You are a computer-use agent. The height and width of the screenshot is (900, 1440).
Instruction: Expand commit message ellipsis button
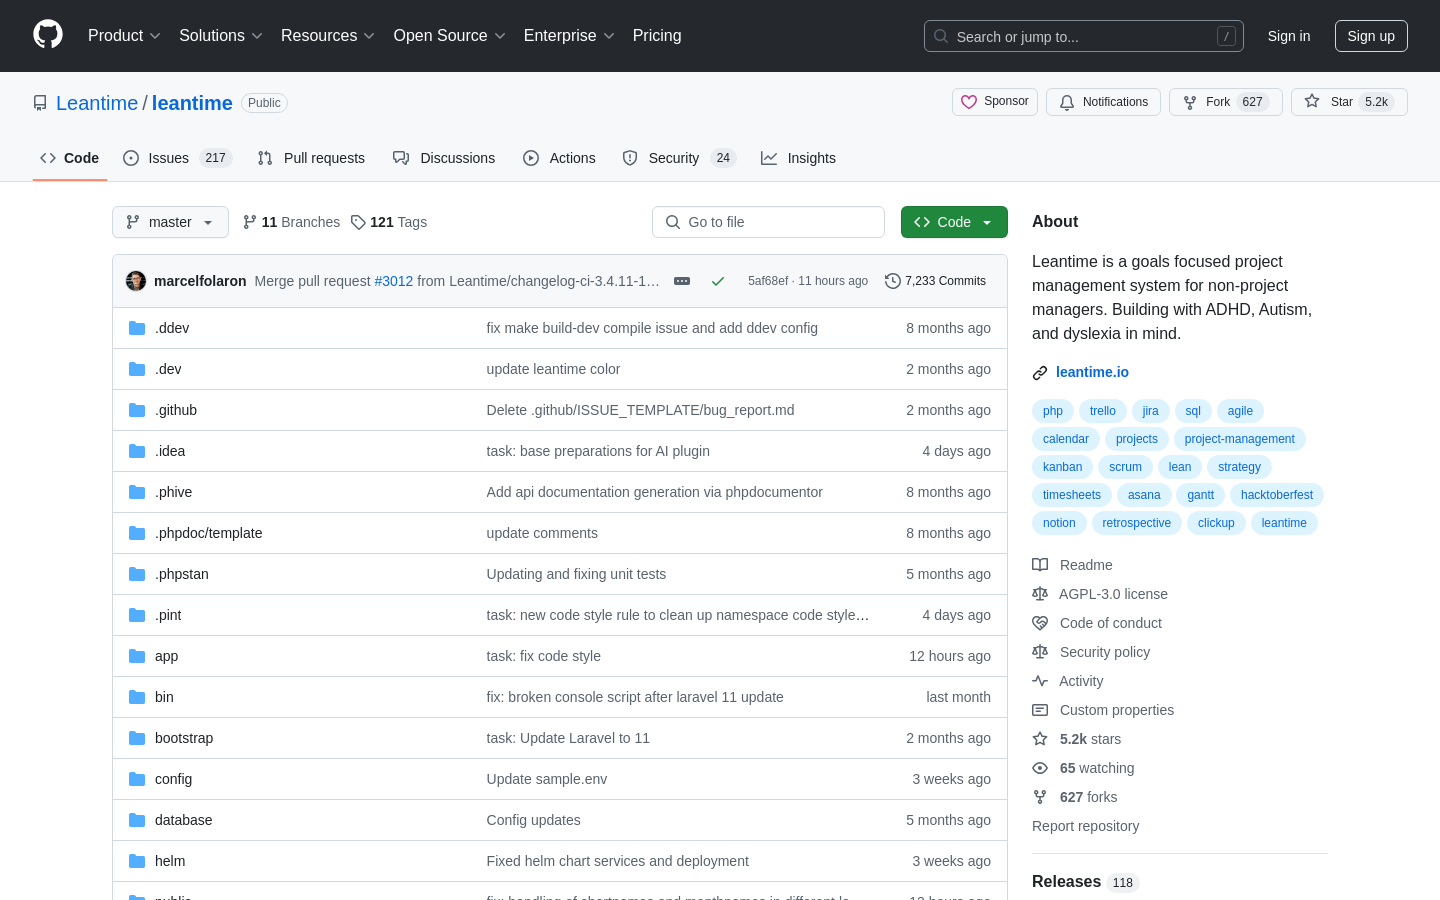(x=682, y=281)
